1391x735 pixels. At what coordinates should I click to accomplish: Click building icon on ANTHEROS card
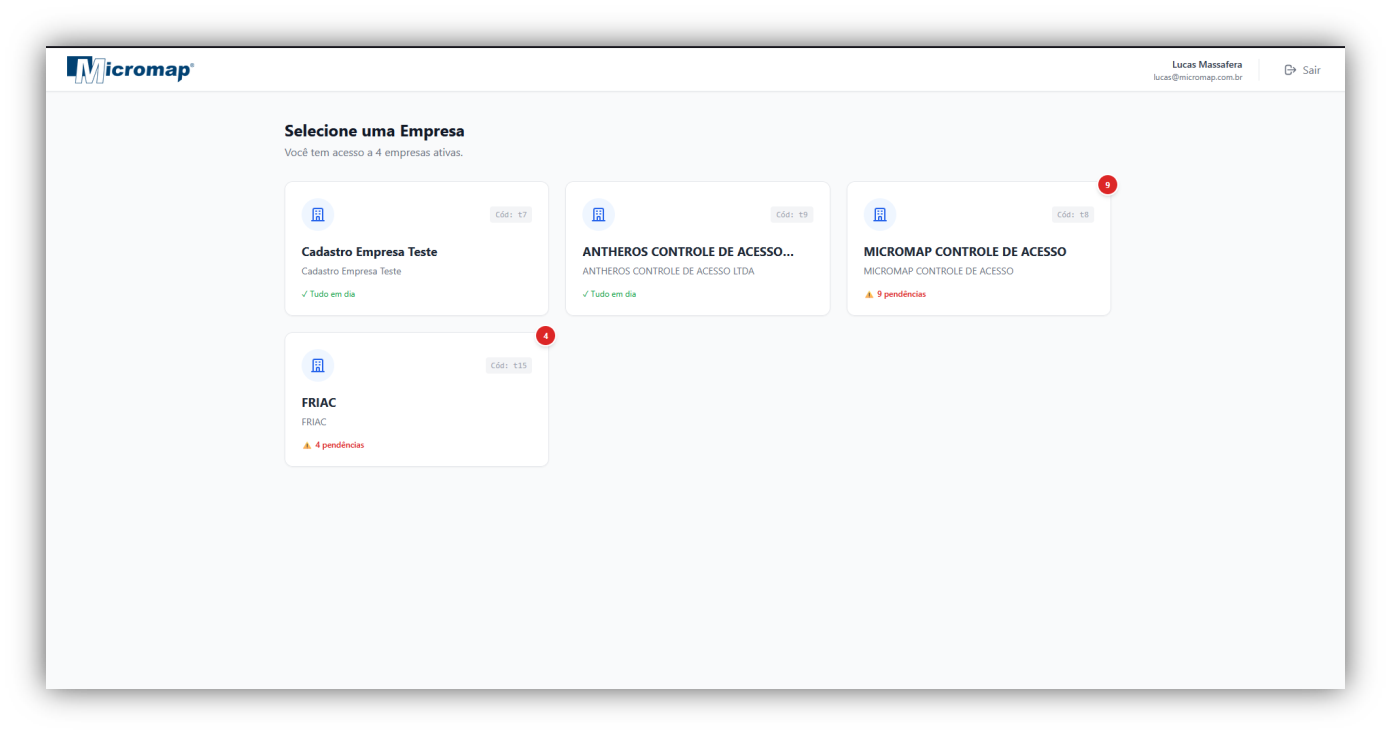pos(599,215)
